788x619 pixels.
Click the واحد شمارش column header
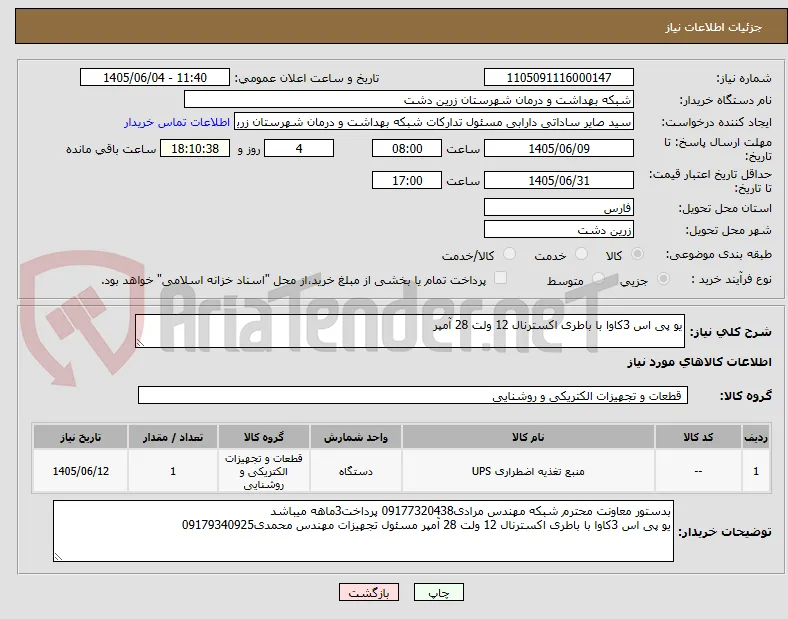point(356,437)
